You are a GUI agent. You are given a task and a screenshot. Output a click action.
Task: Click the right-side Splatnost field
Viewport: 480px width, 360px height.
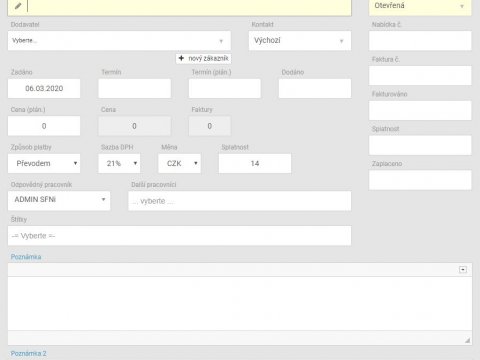[x=420, y=145]
